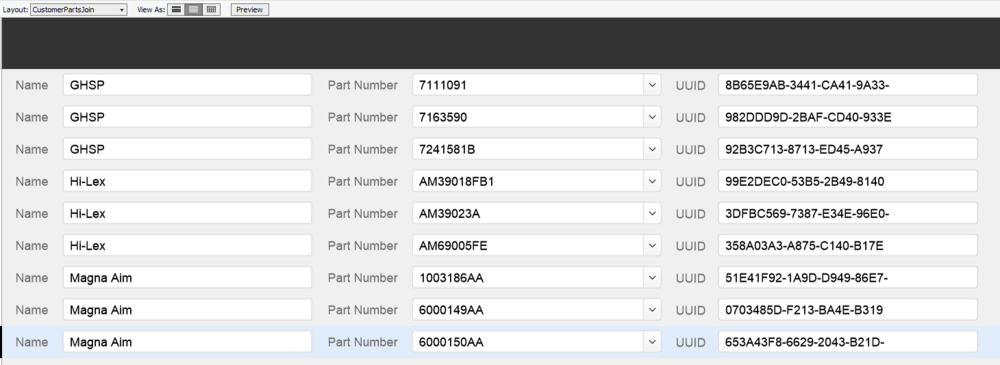This screenshot has height=365, width=1000.
Task: Click UUID field starting with 653A43F8
Action: coord(848,342)
